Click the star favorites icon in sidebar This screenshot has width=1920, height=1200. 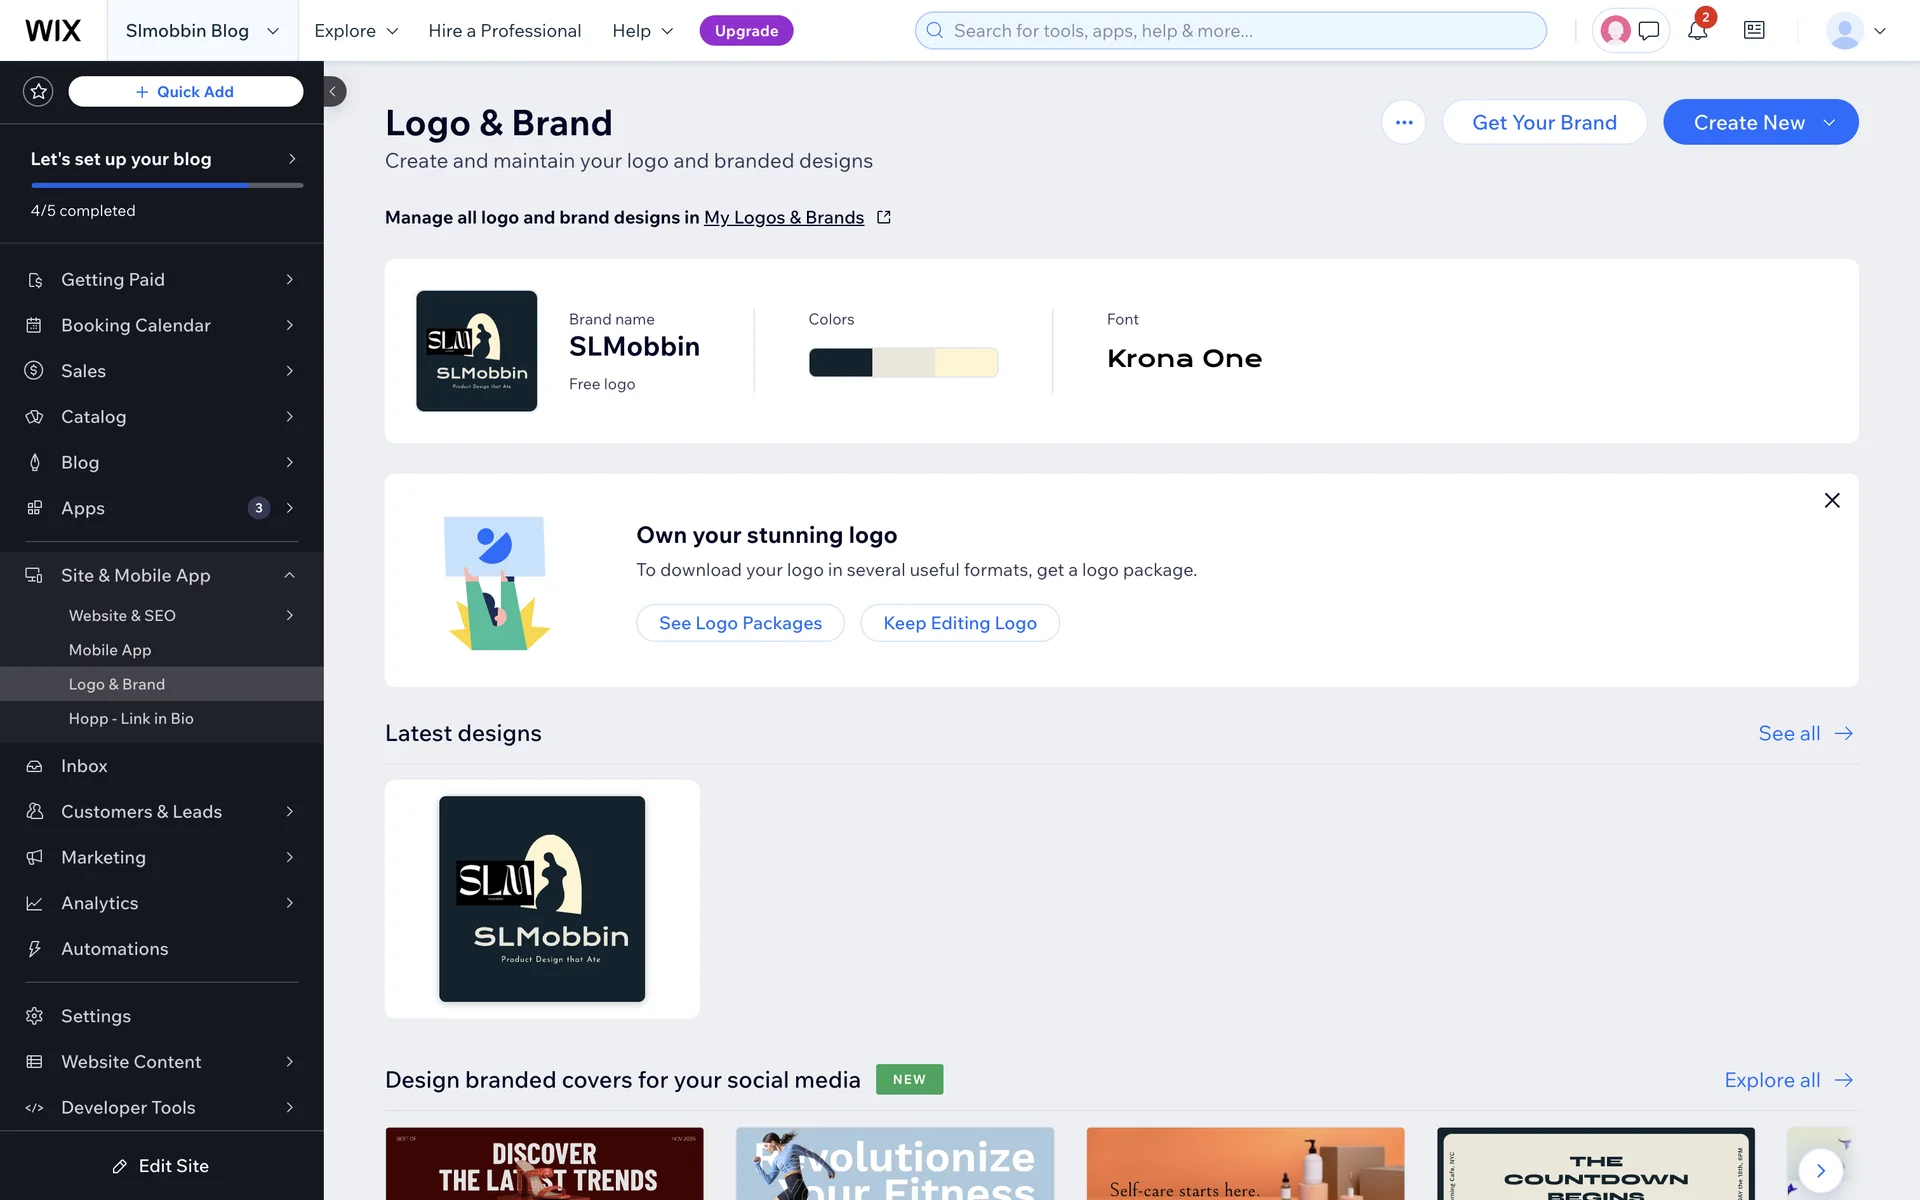point(38,92)
